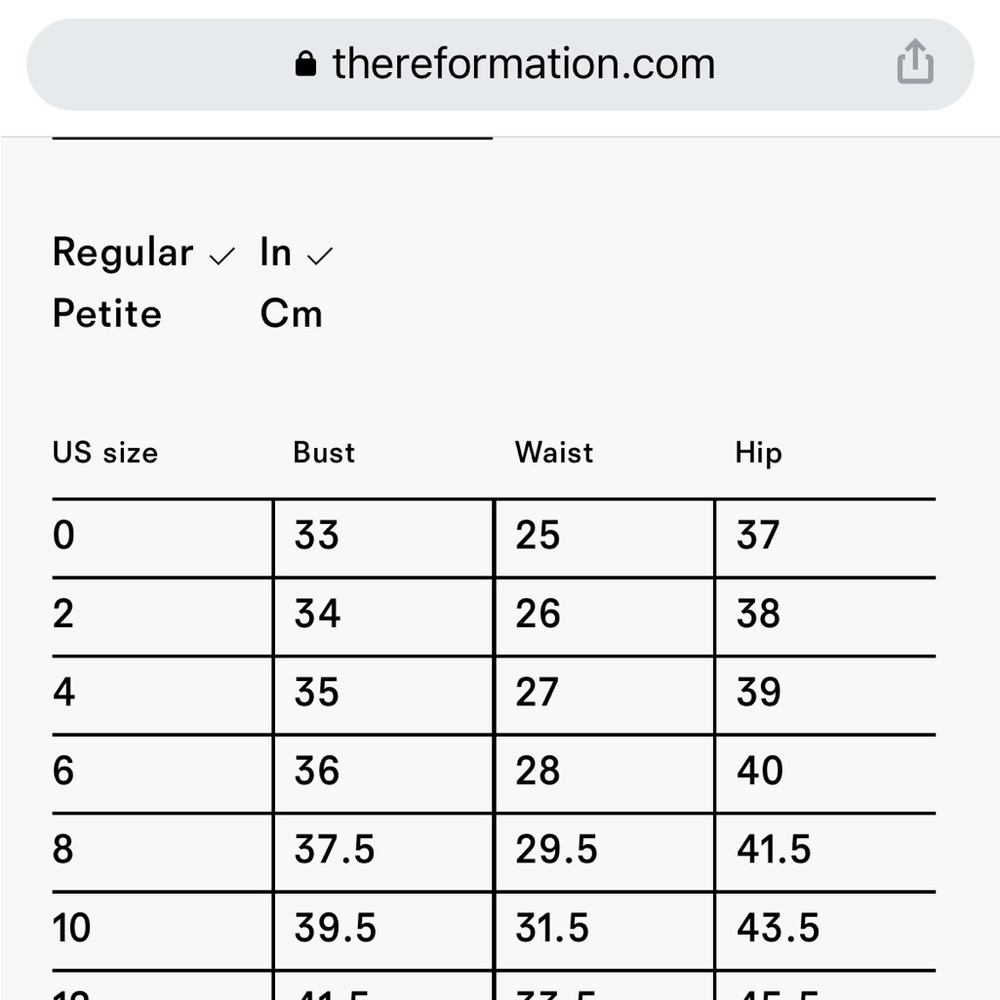Select the In unit option
Viewport: 1000px width, 1000px height.
coord(276,252)
